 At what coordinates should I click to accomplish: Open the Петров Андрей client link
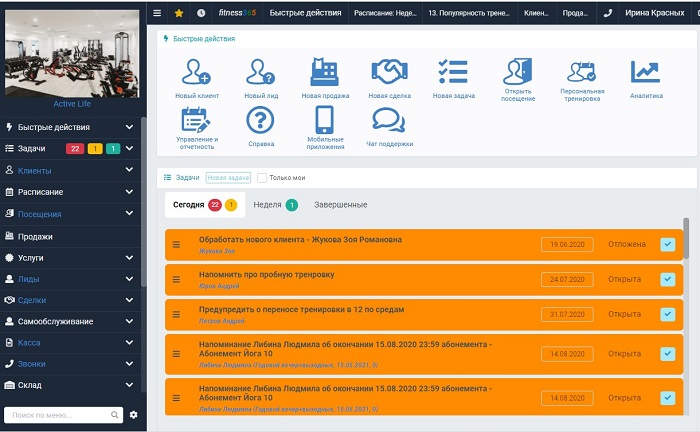221,321
